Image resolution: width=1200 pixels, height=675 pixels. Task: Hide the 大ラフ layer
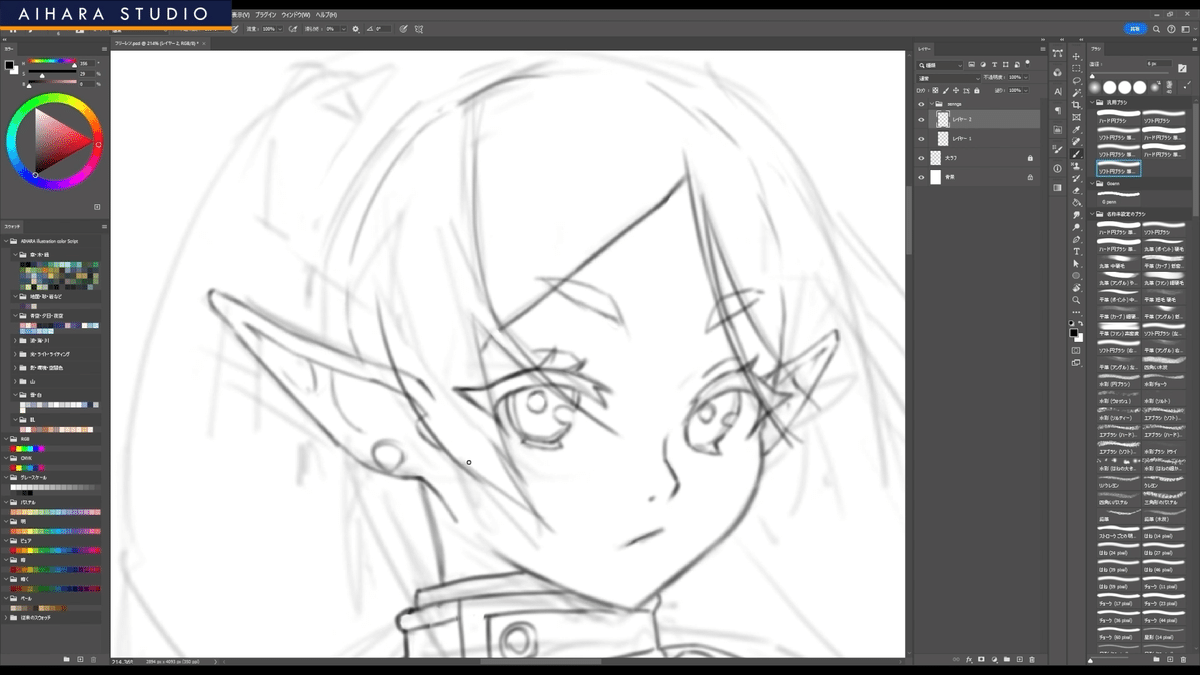[x=922, y=158]
